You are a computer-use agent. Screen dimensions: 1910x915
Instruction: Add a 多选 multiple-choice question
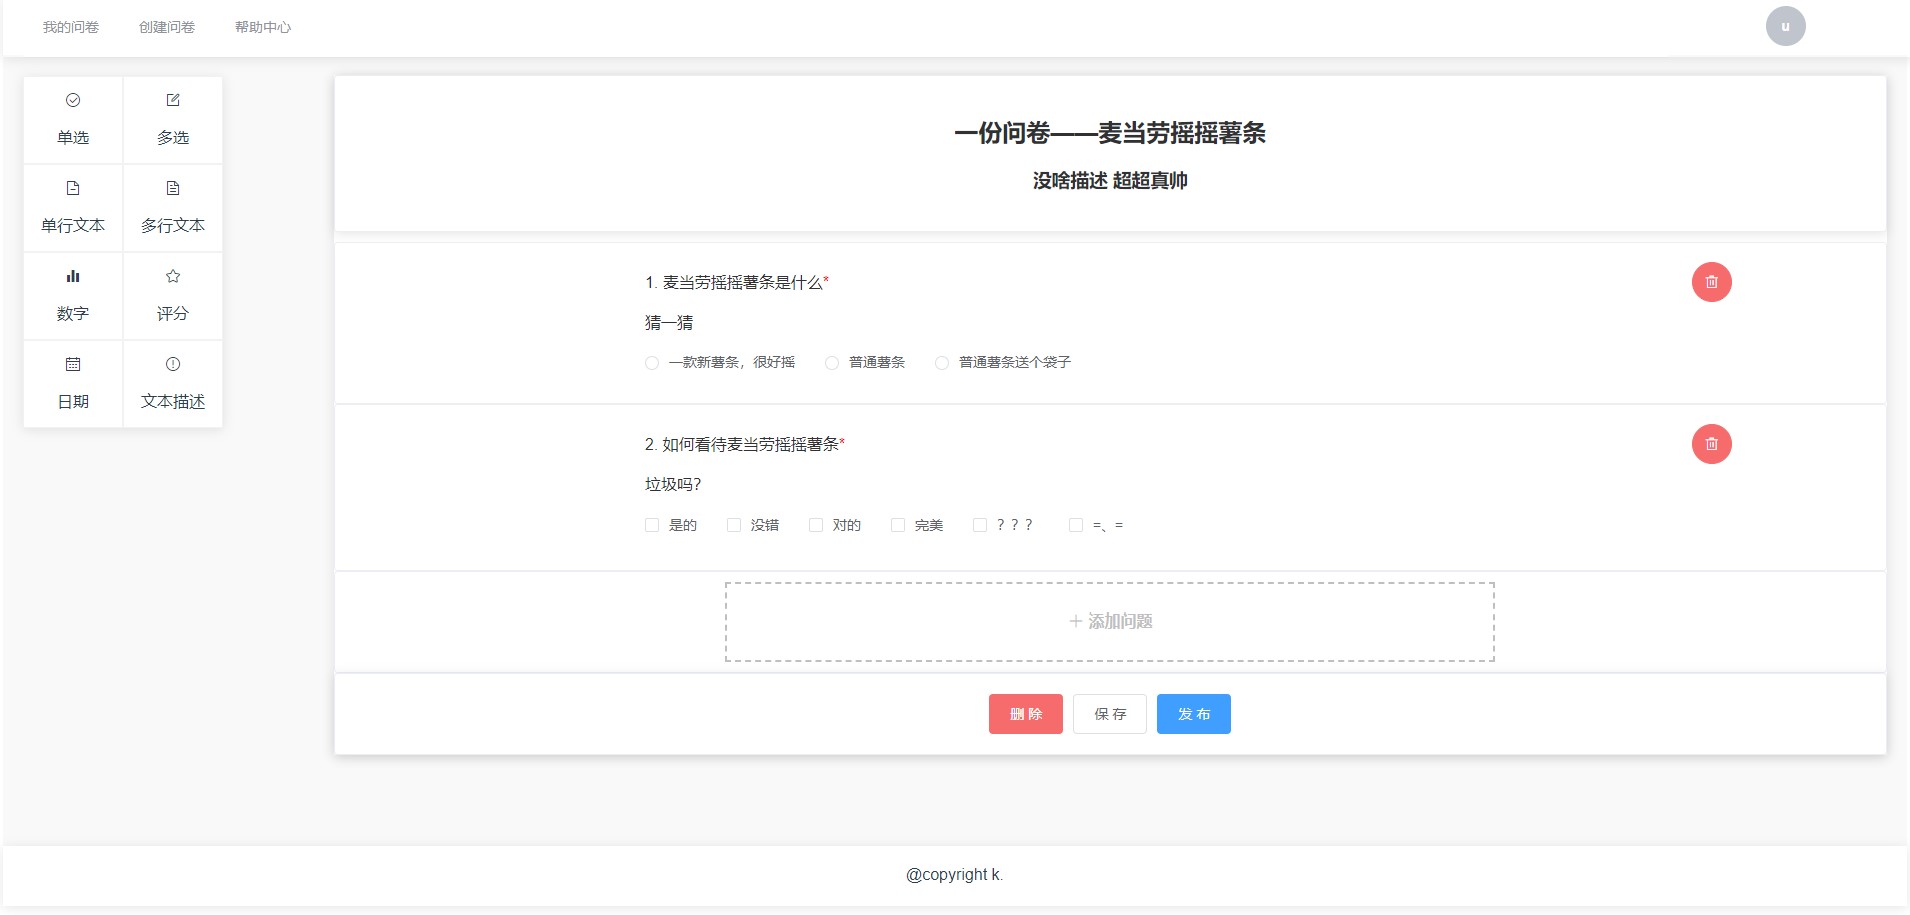tap(173, 120)
